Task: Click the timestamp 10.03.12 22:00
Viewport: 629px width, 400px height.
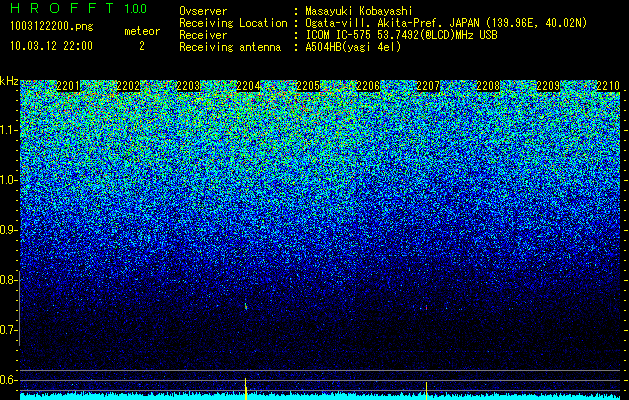Action: pyautogui.click(x=51, y=46)
